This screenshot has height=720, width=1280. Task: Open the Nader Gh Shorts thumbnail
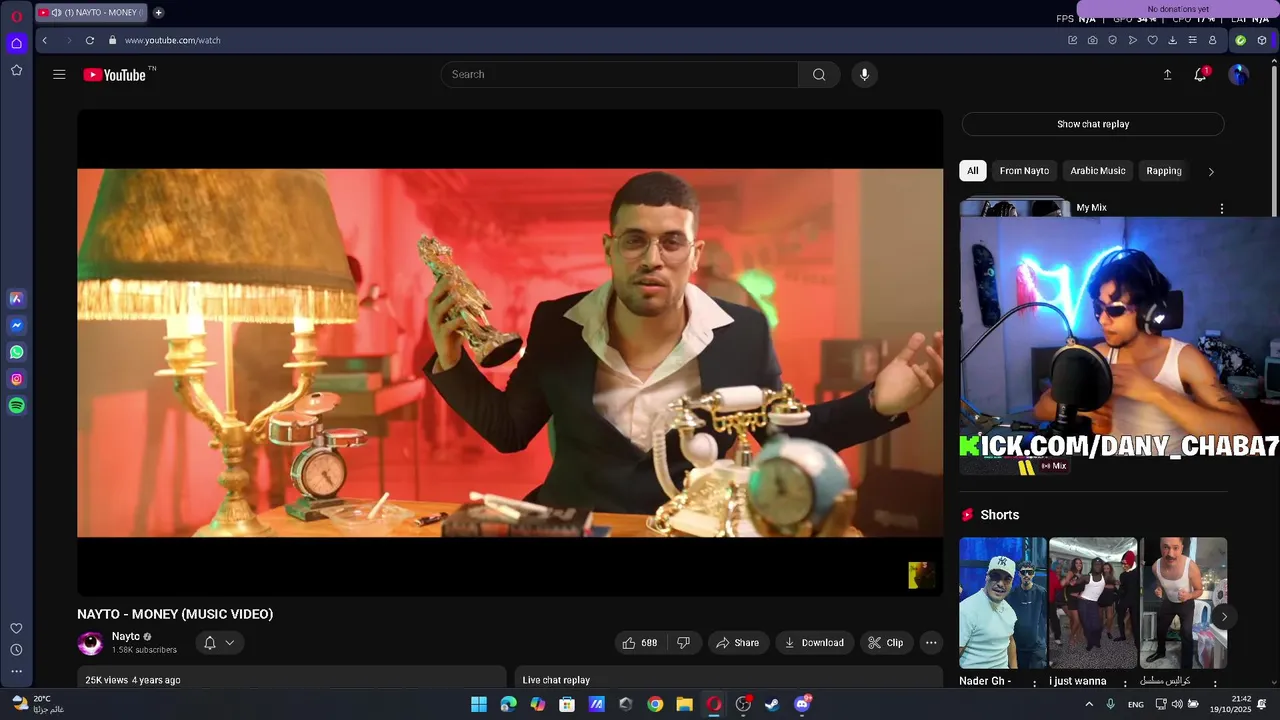pyautogui.click(x=1003, y=603)
